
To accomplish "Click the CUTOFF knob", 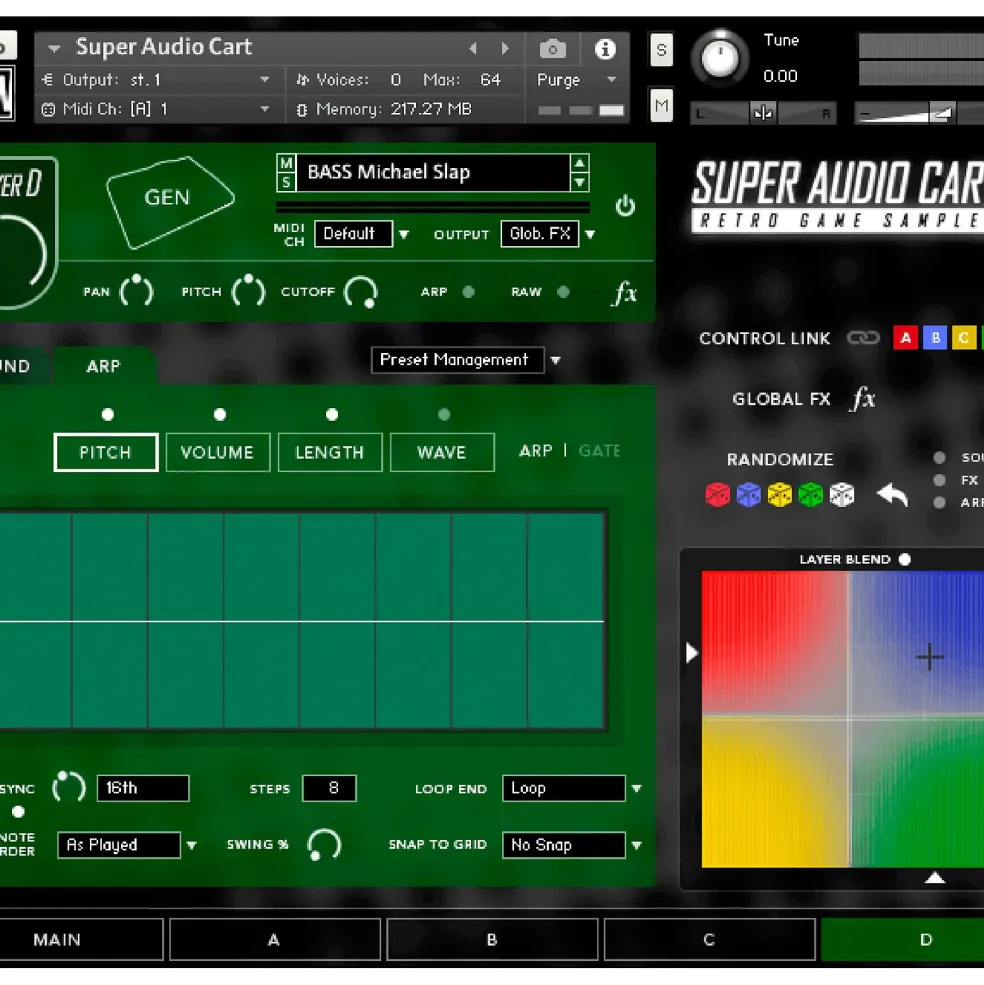I will pyautogui.click(x=361, y=292).
